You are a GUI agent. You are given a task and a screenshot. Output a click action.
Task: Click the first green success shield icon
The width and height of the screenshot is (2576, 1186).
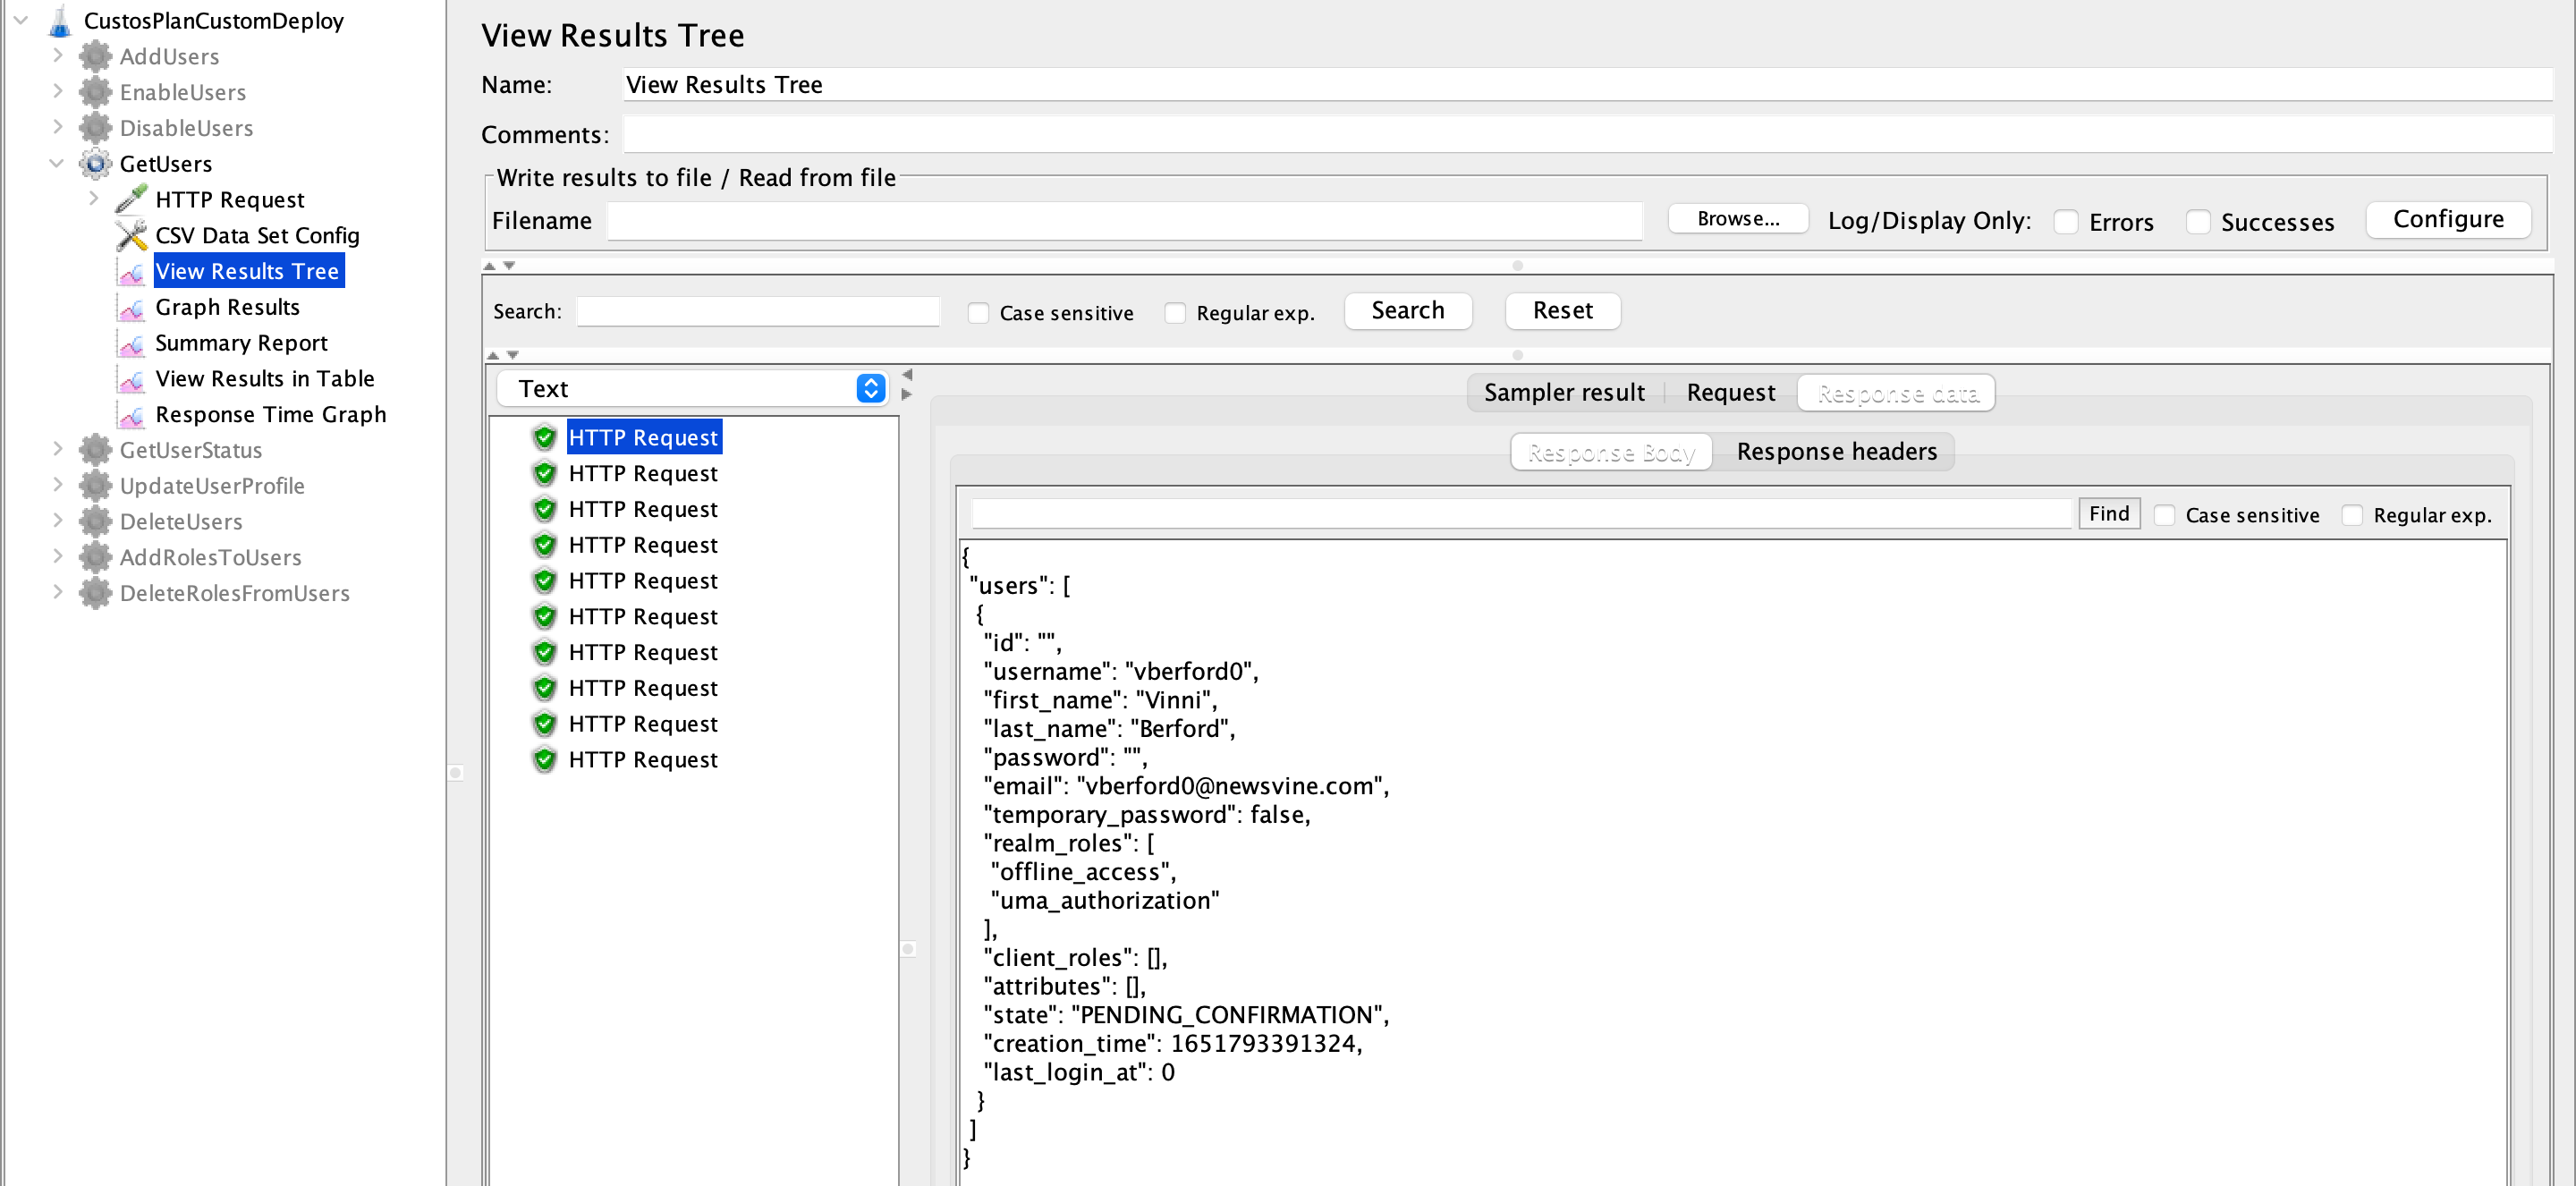tap(544, 437)
